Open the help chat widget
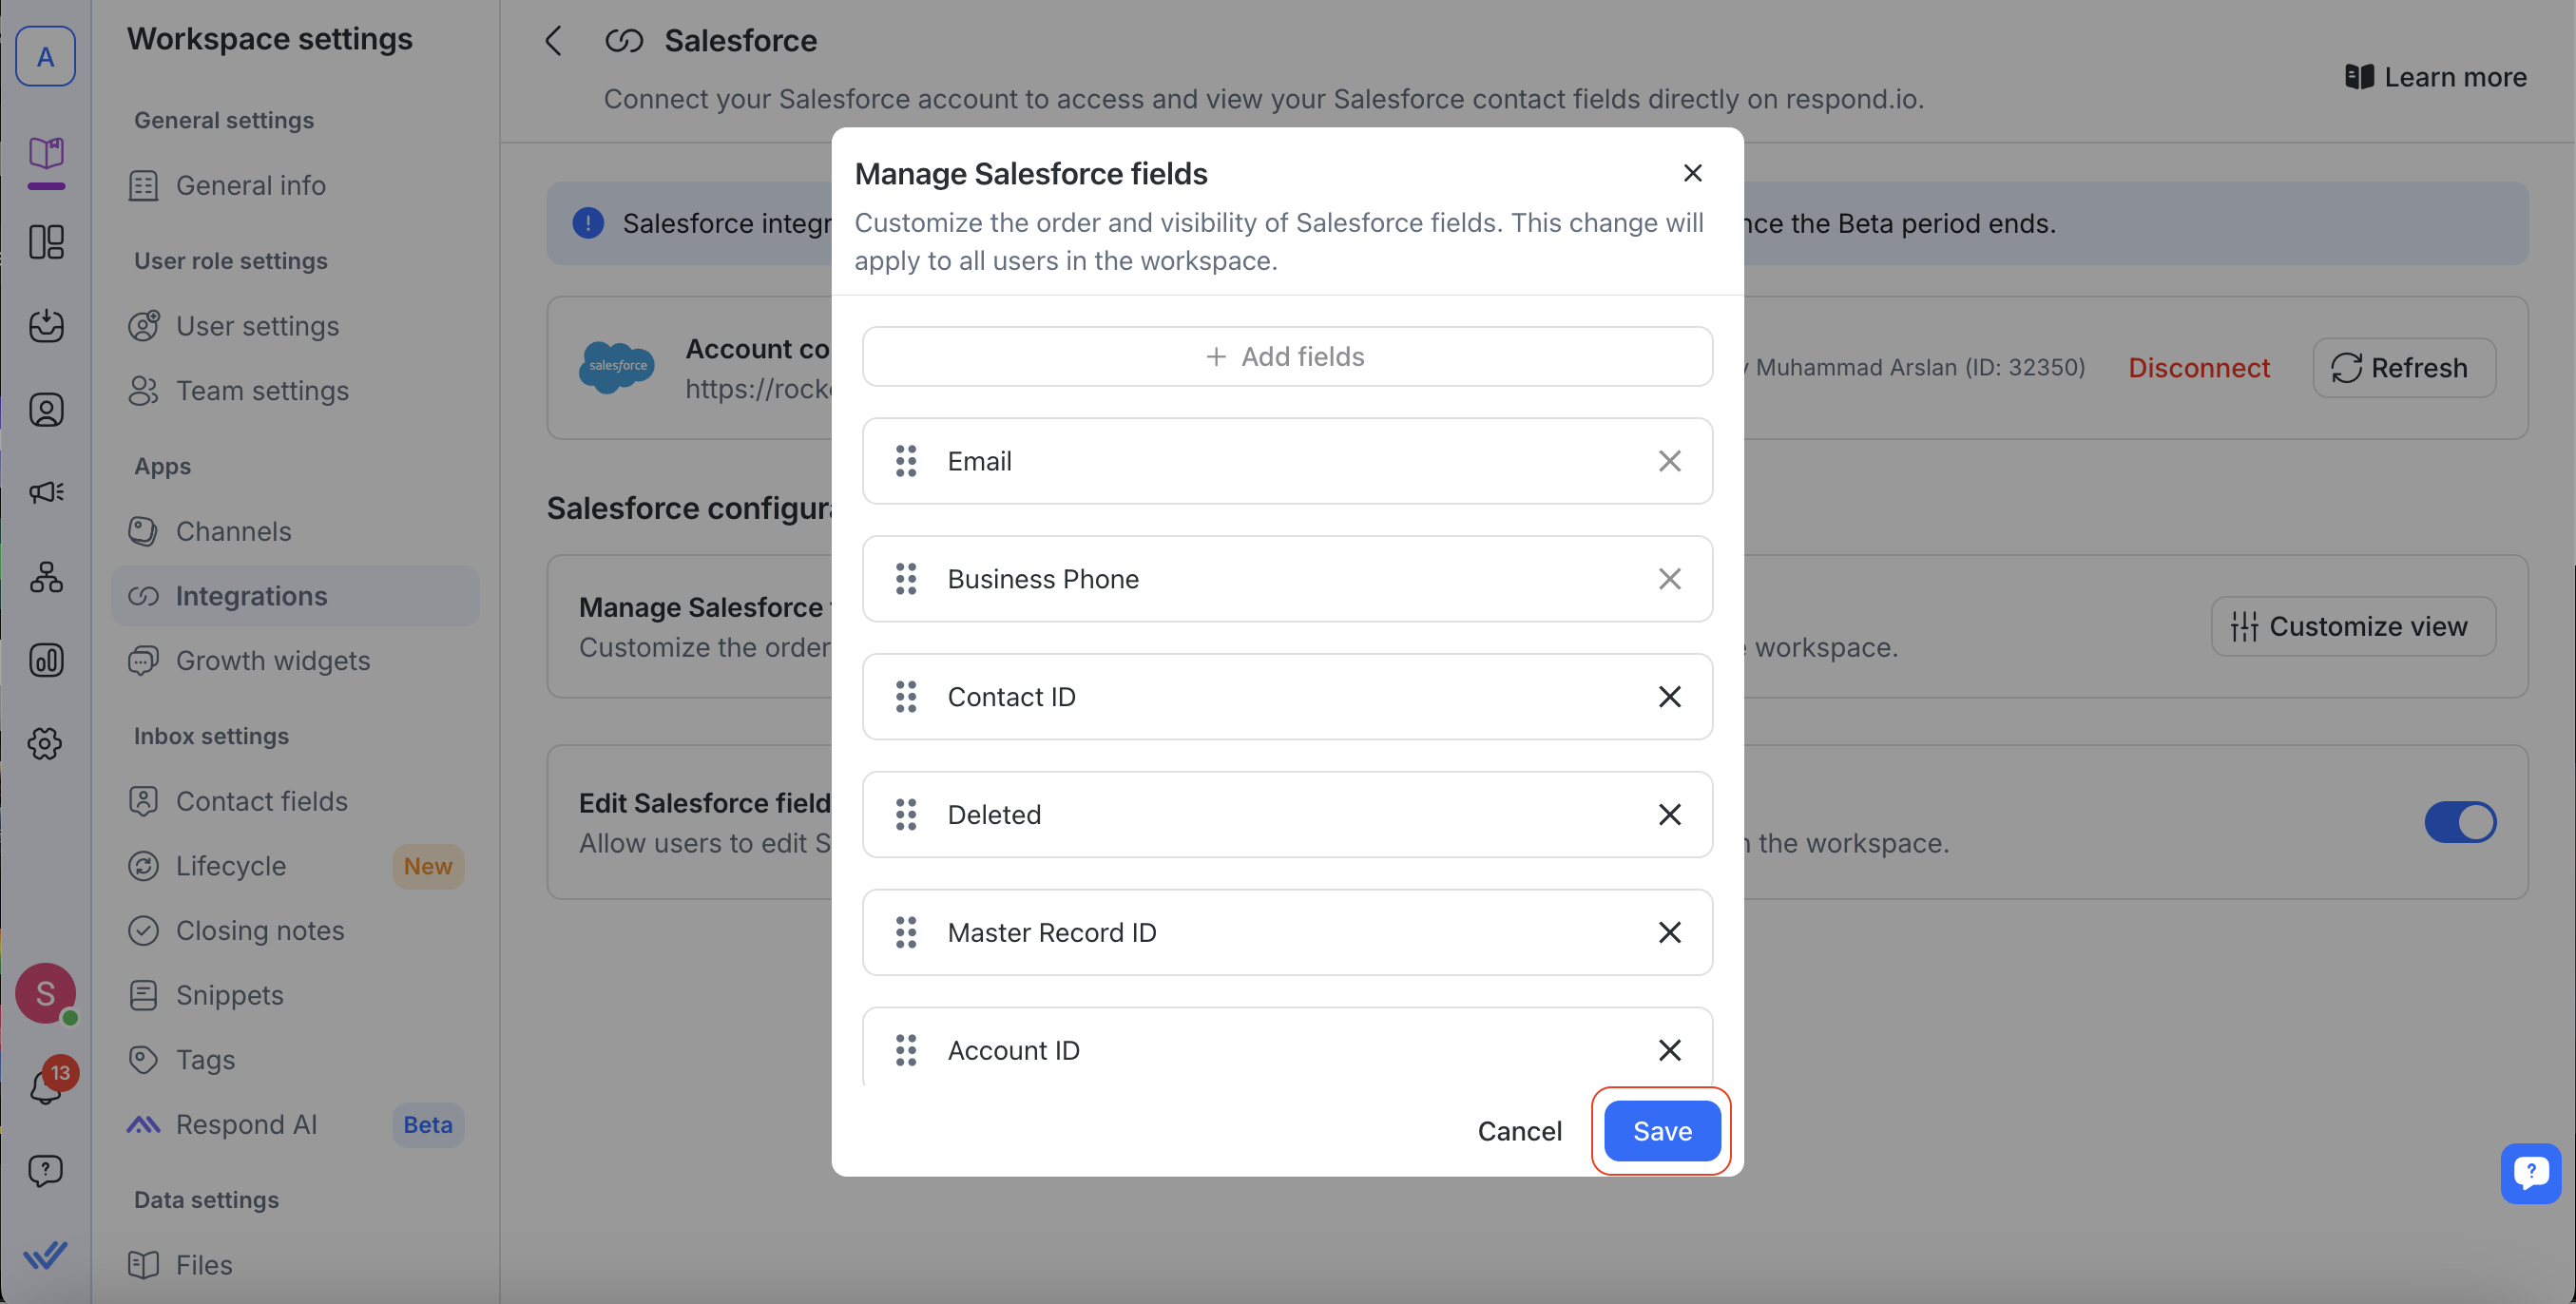2576x1304 pixels. 2530,1172
